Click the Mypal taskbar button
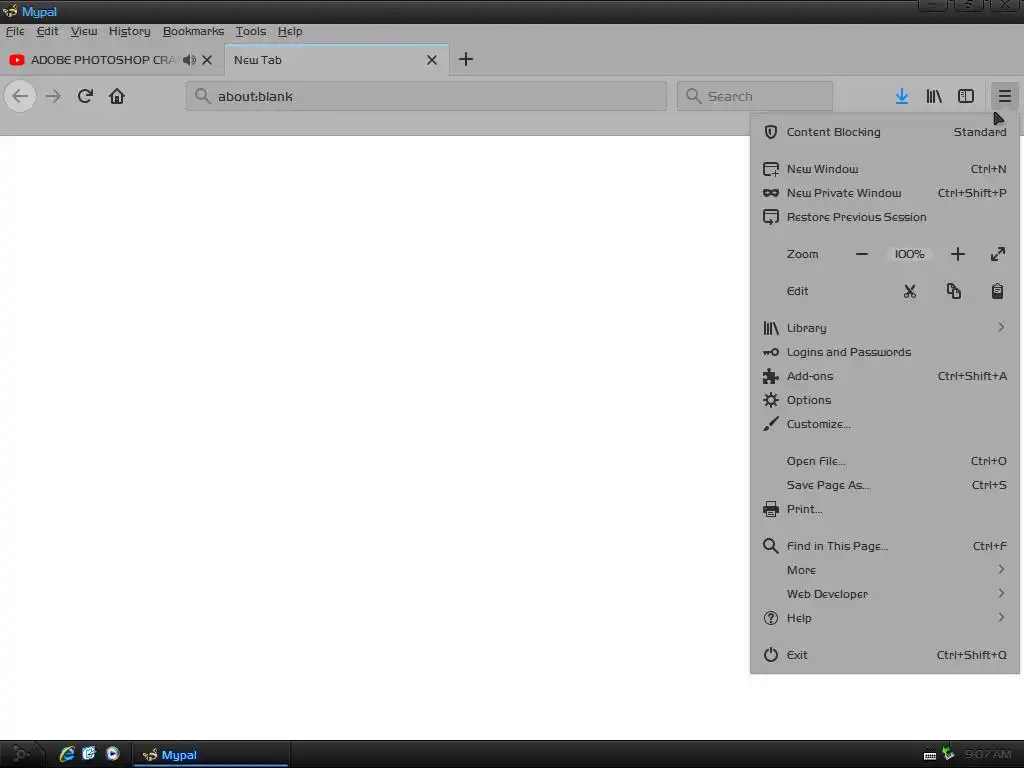The image size is (1024, 768). (x=211, y=755)
